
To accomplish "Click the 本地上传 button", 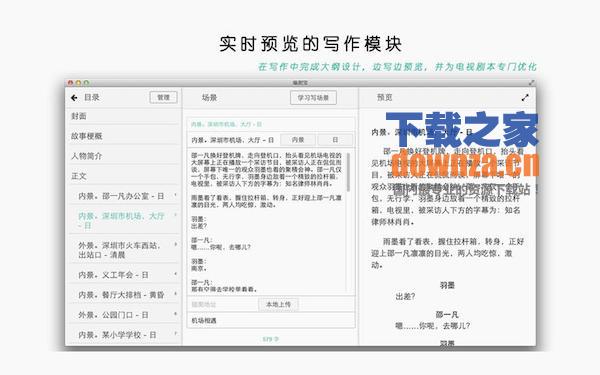I will 278,305.
